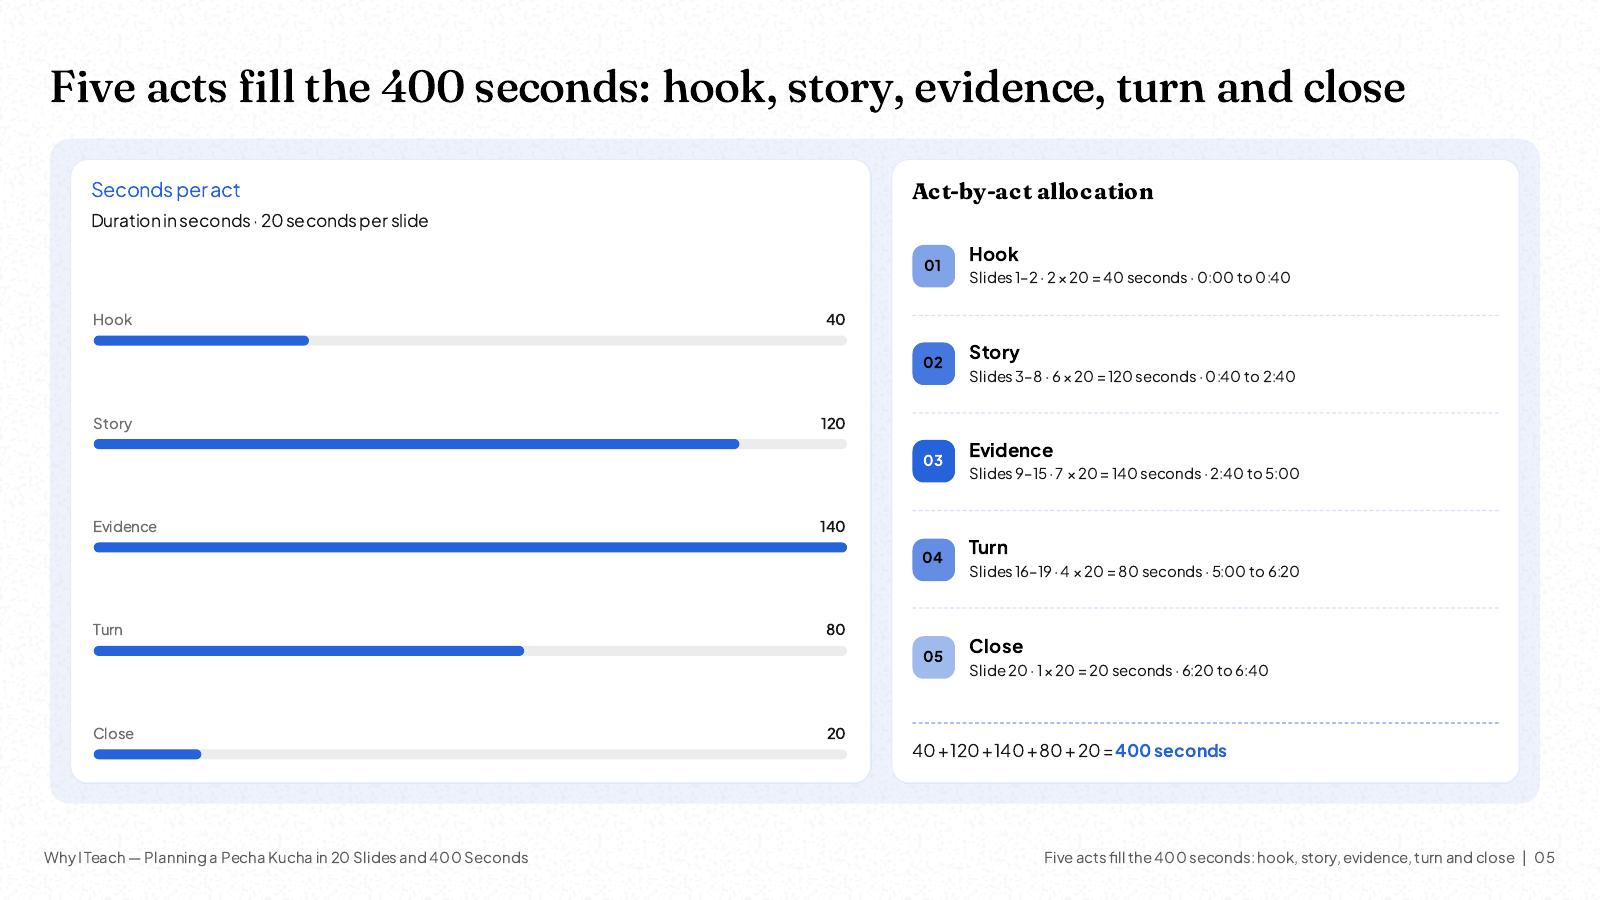Click the "Evidence" label above its chart bar

pyautogui.click(x=125, y=527)
